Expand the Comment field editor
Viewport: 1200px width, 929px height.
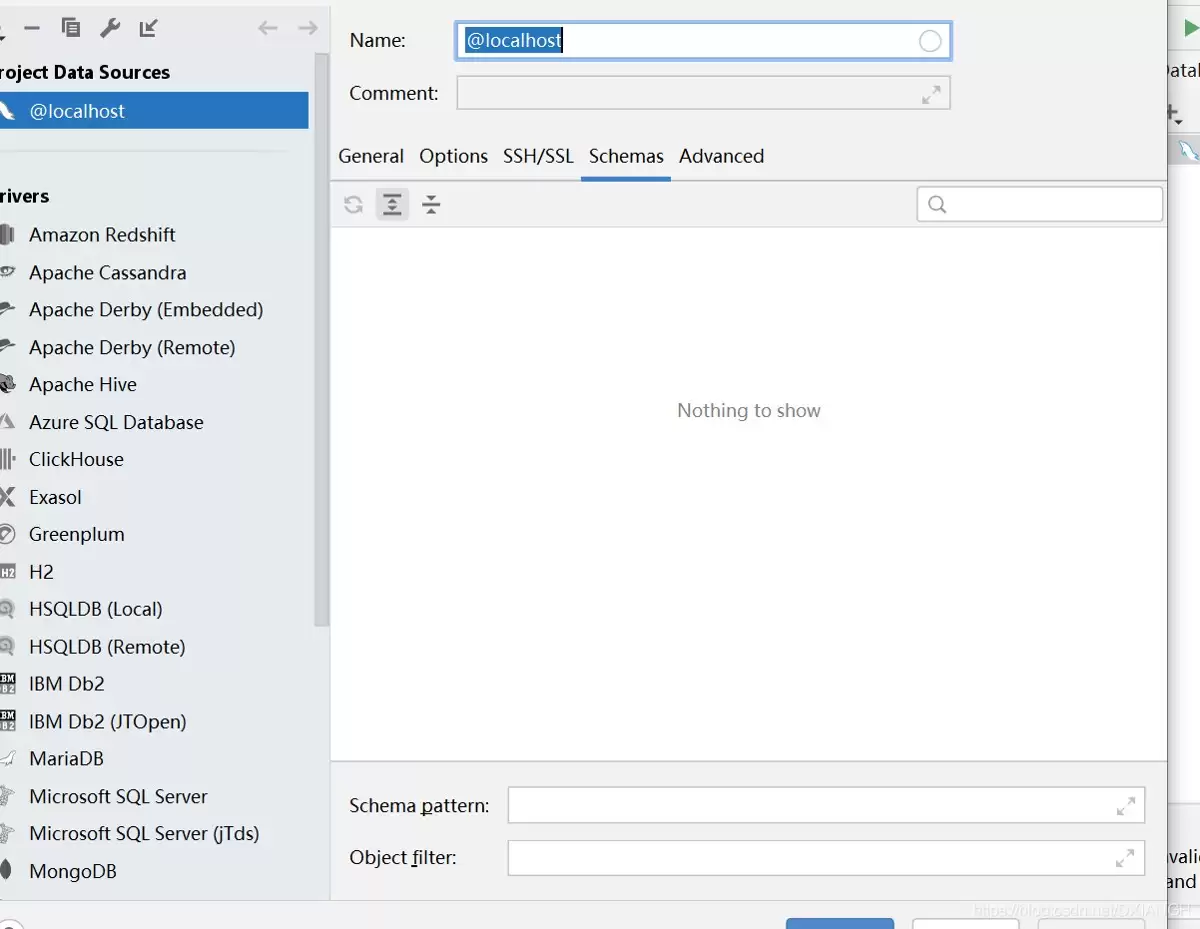(x=930, y=94)
